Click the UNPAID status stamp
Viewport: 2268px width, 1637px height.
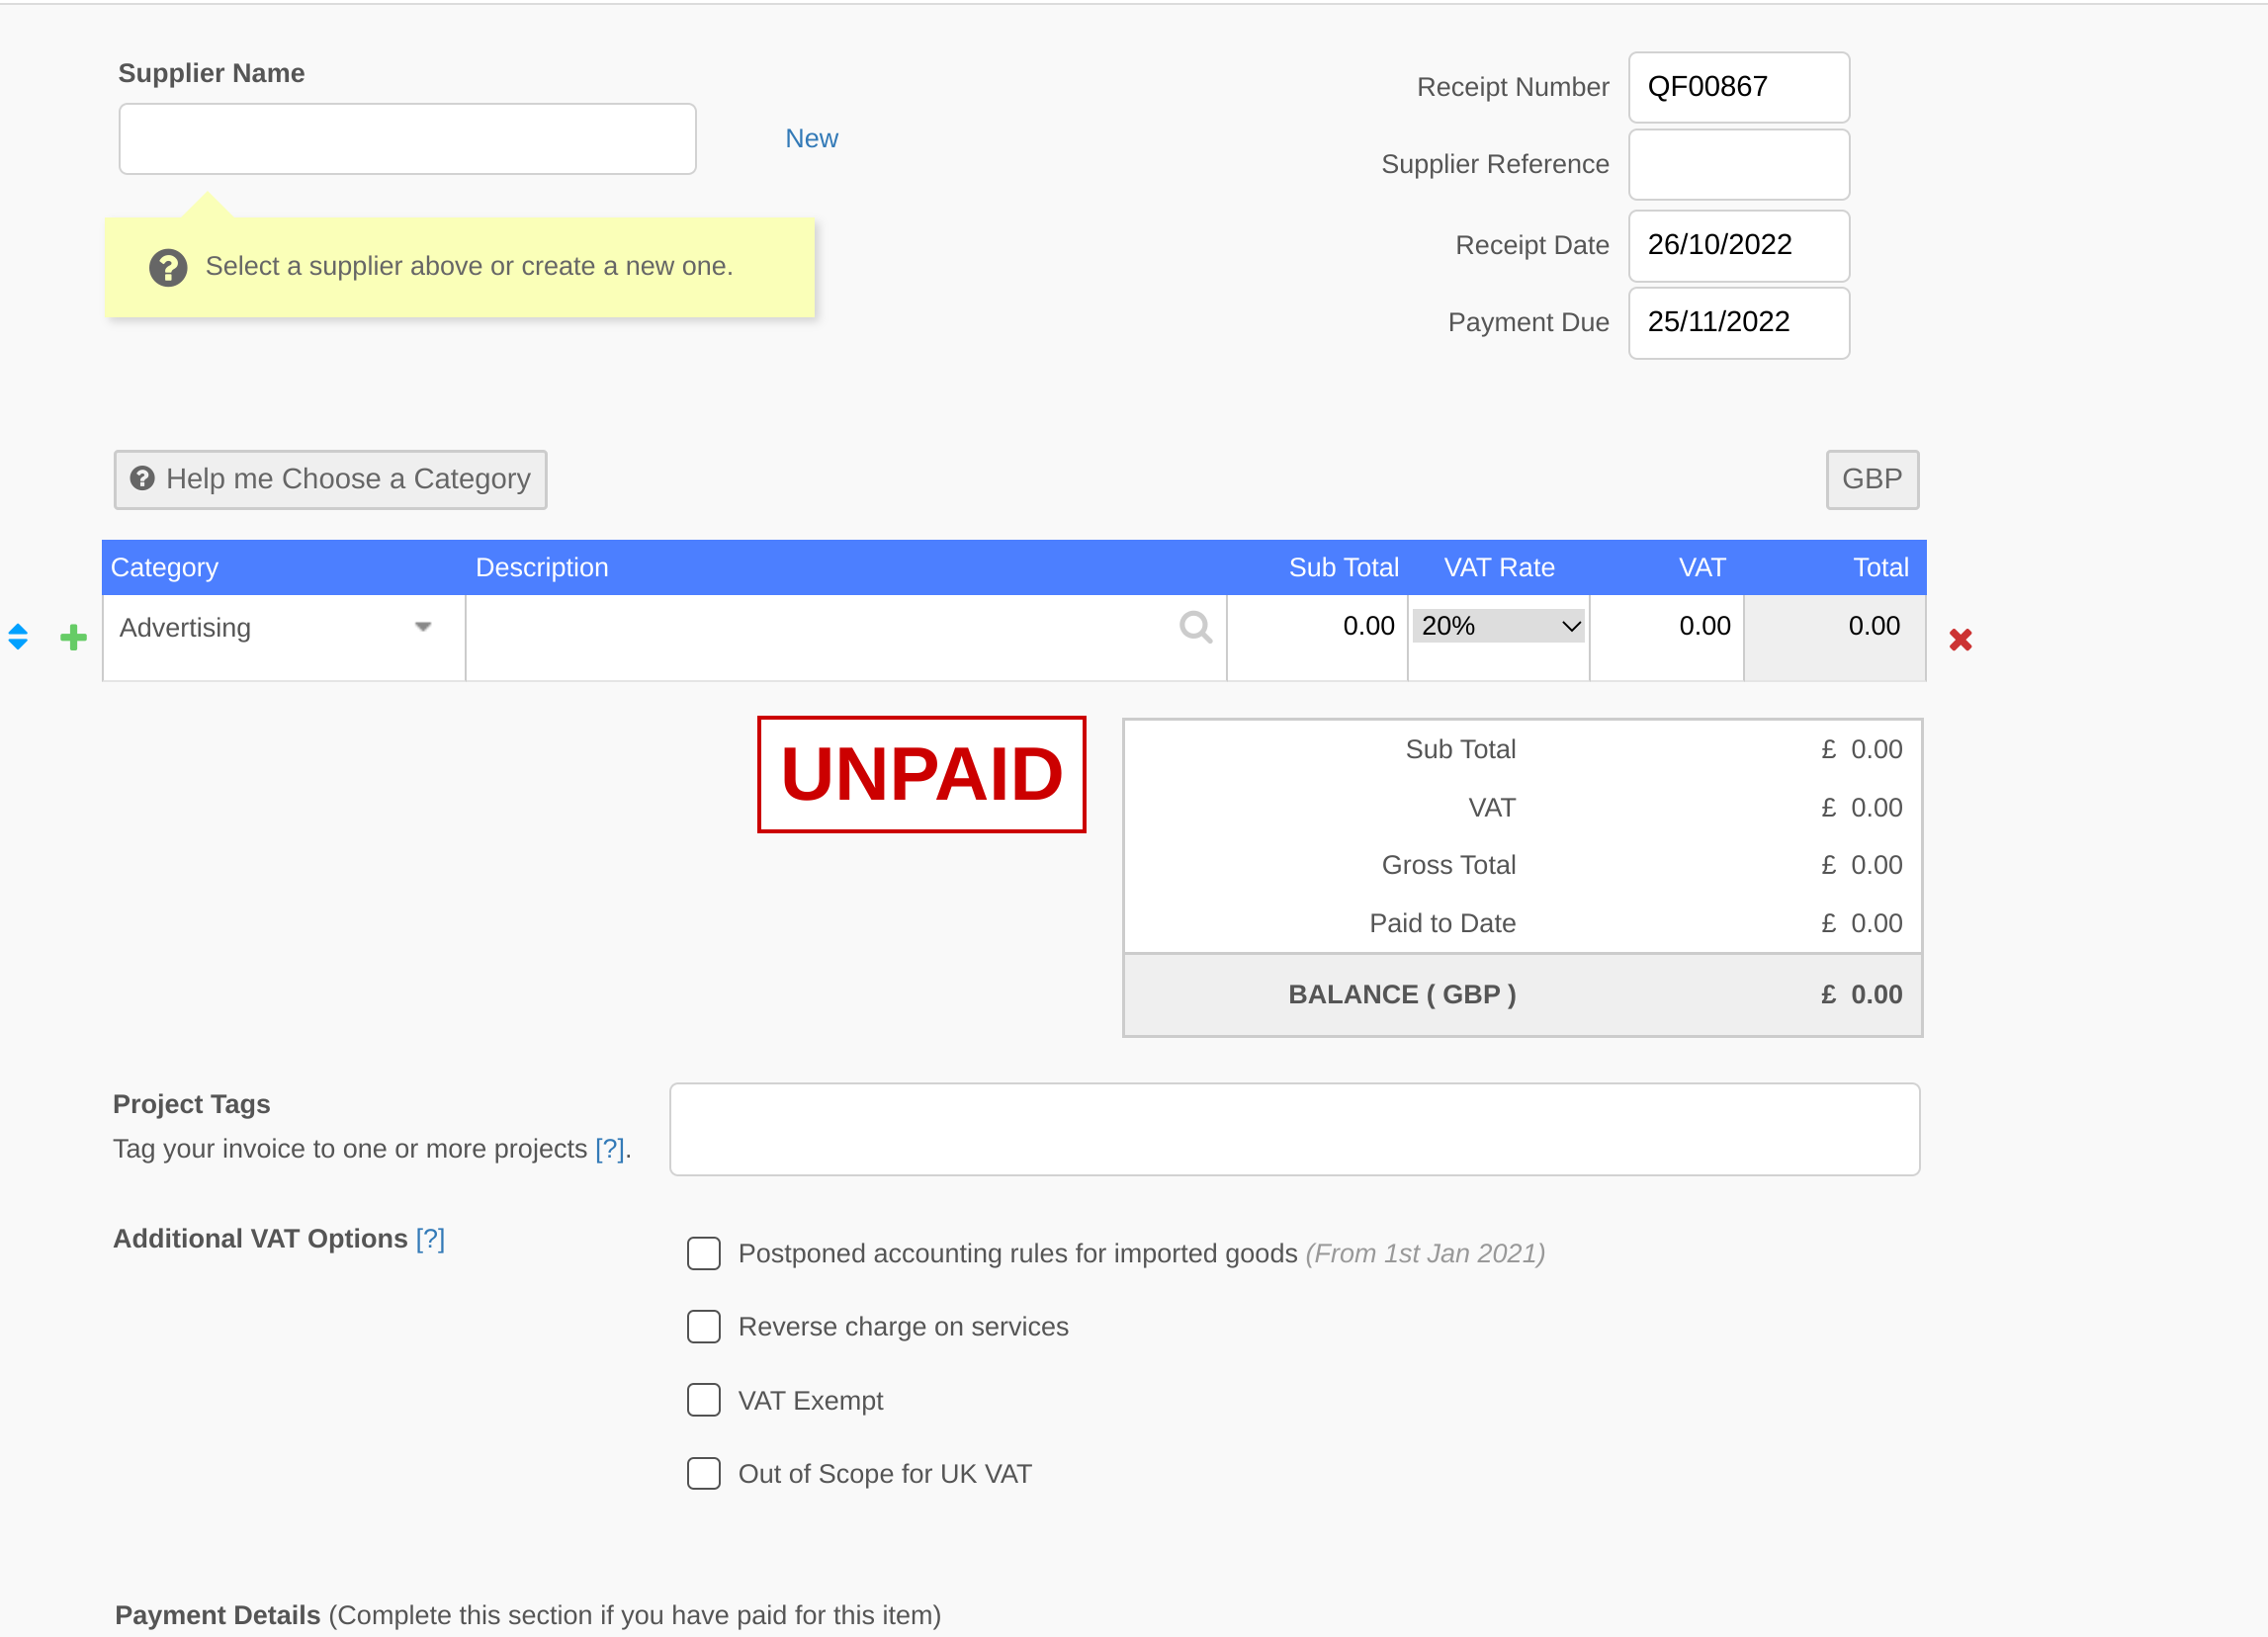(921, 774)
